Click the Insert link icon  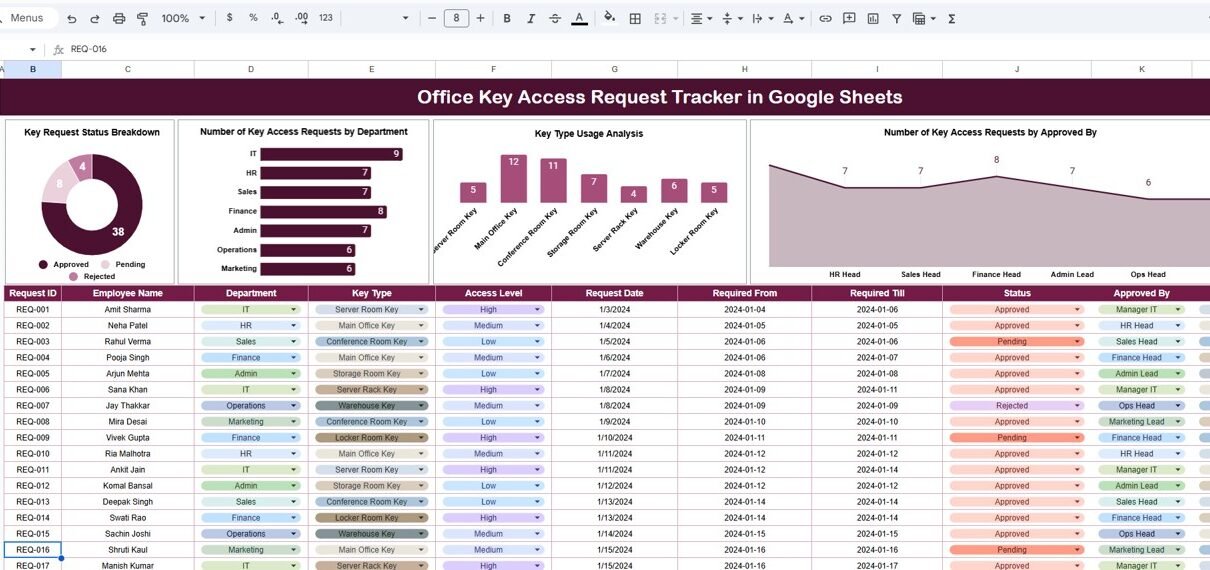point(825,18)
